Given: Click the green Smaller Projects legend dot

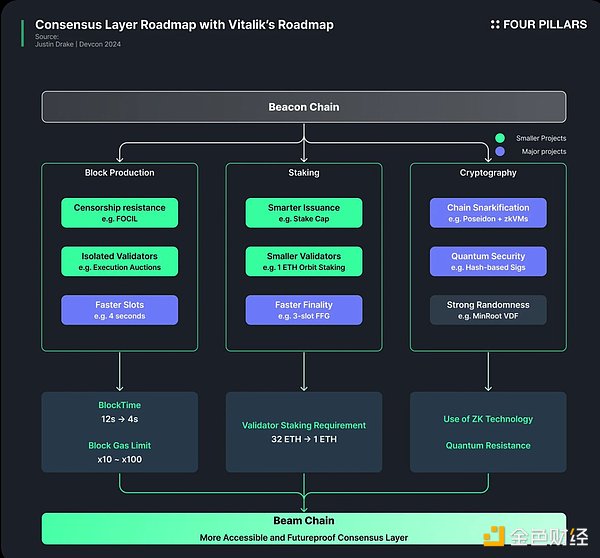Looking at the screenshot, I should tap(498, 139).
